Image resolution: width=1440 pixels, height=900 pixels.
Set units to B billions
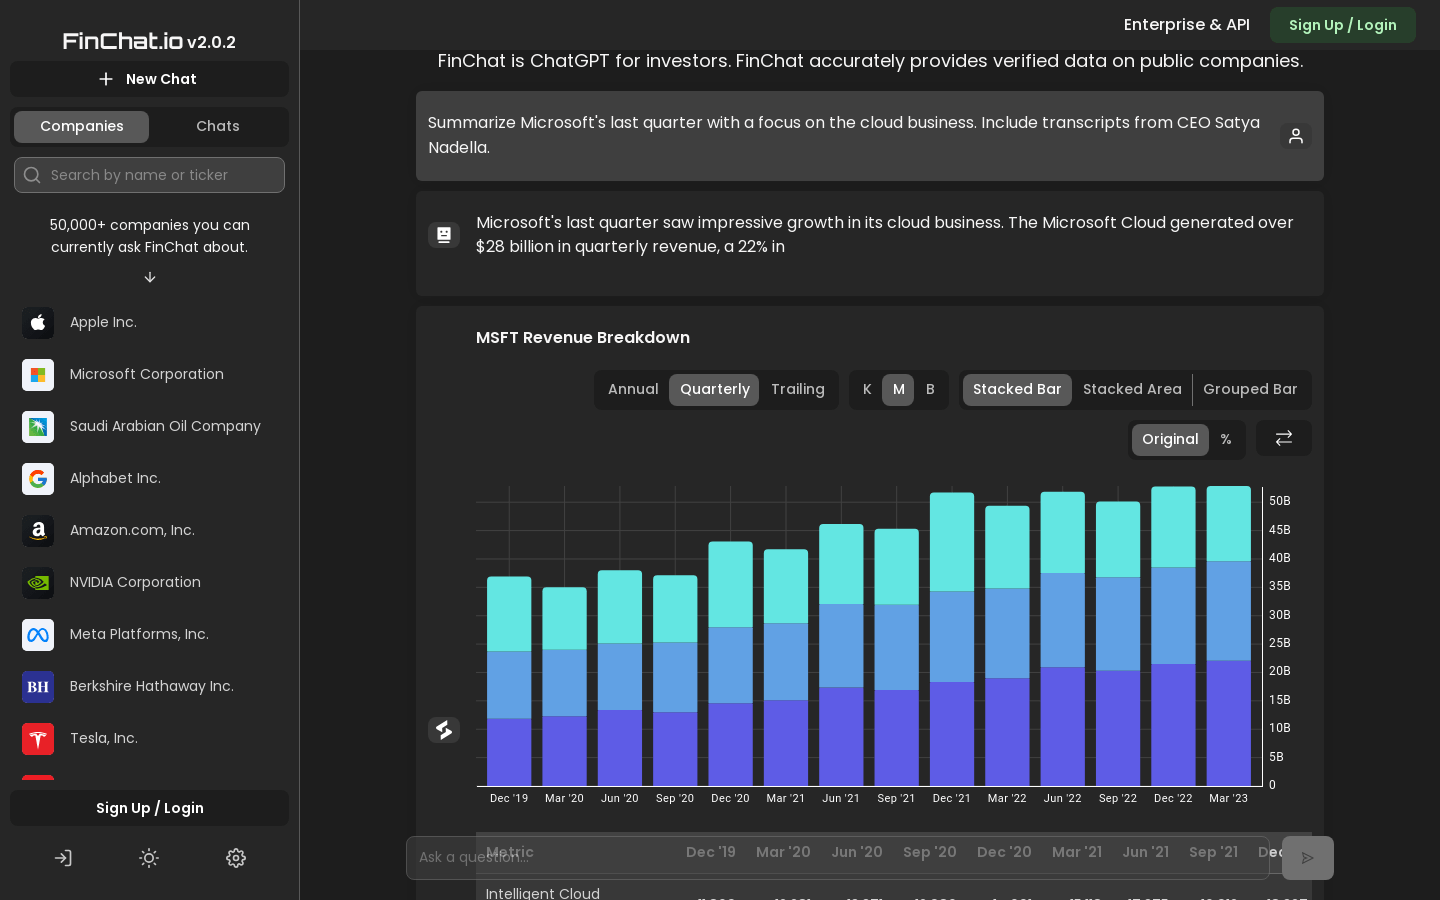coord(930,390)
